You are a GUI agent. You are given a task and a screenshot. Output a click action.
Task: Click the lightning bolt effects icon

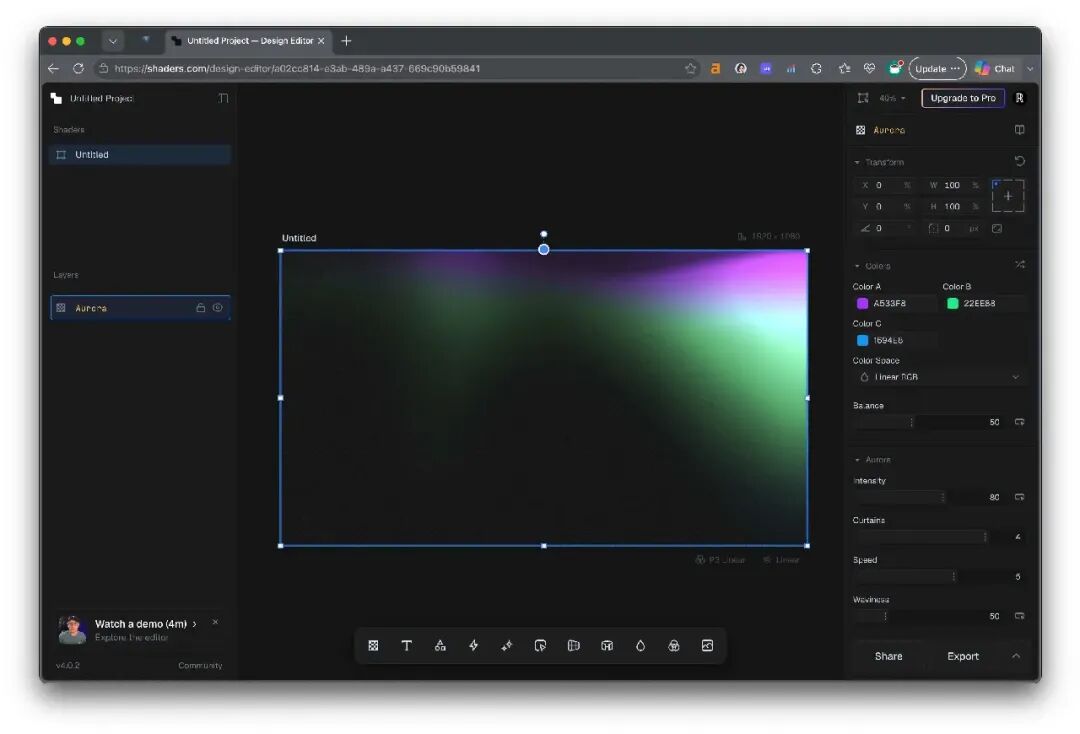tap(473, 645)
